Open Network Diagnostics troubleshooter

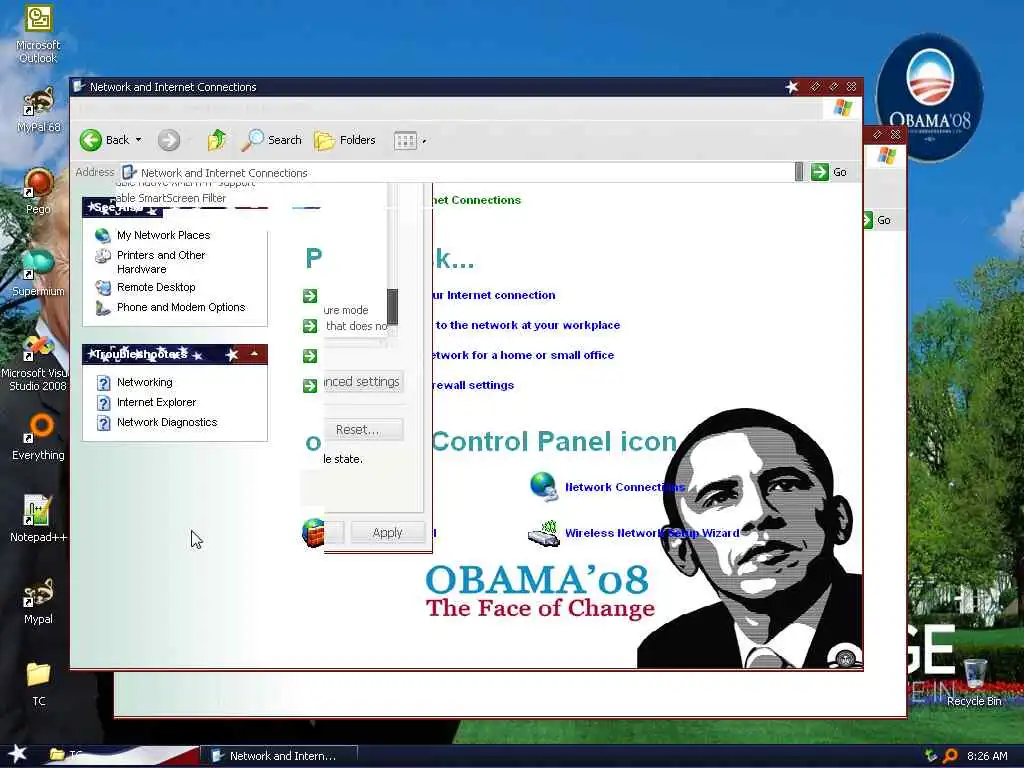167,422
